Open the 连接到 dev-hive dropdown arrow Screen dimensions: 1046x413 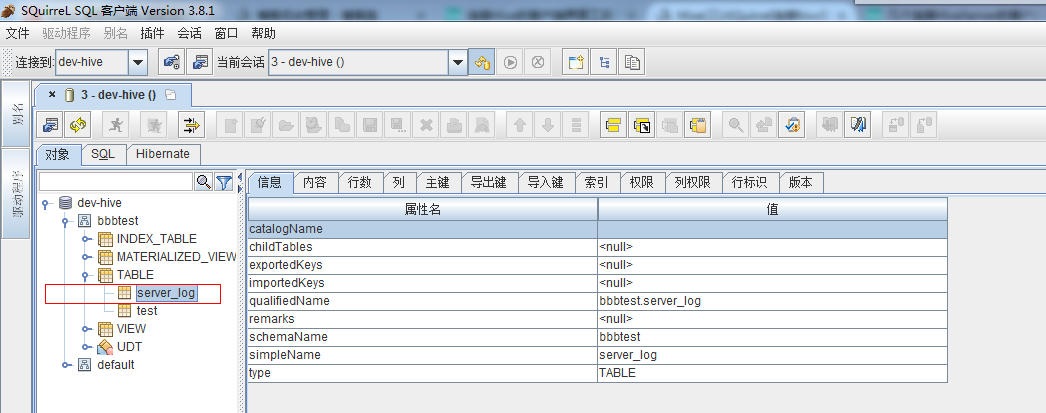click(137, 63)
